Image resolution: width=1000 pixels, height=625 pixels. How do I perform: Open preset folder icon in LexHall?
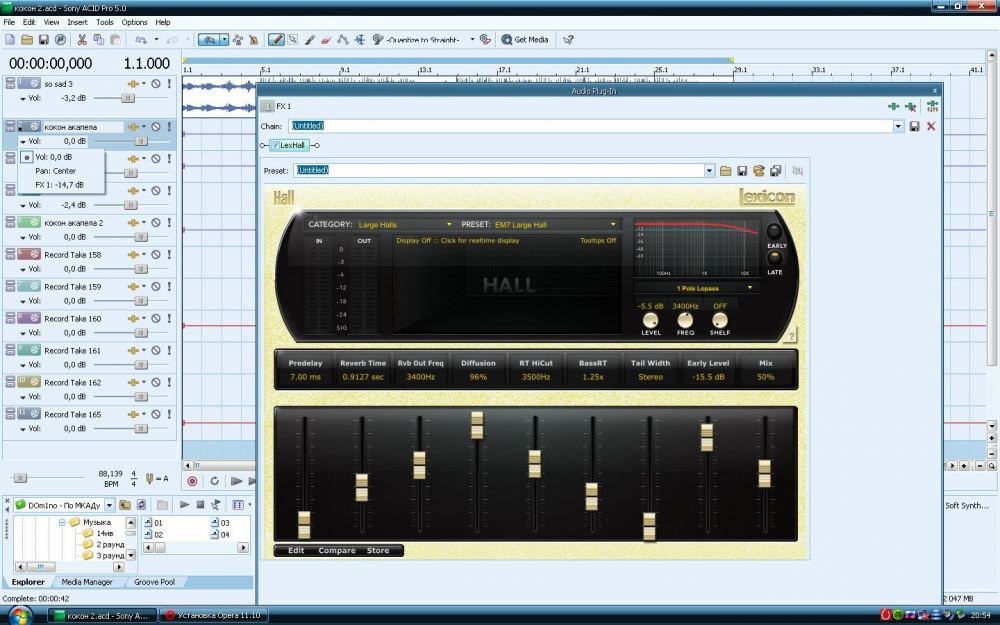(726, 171)
